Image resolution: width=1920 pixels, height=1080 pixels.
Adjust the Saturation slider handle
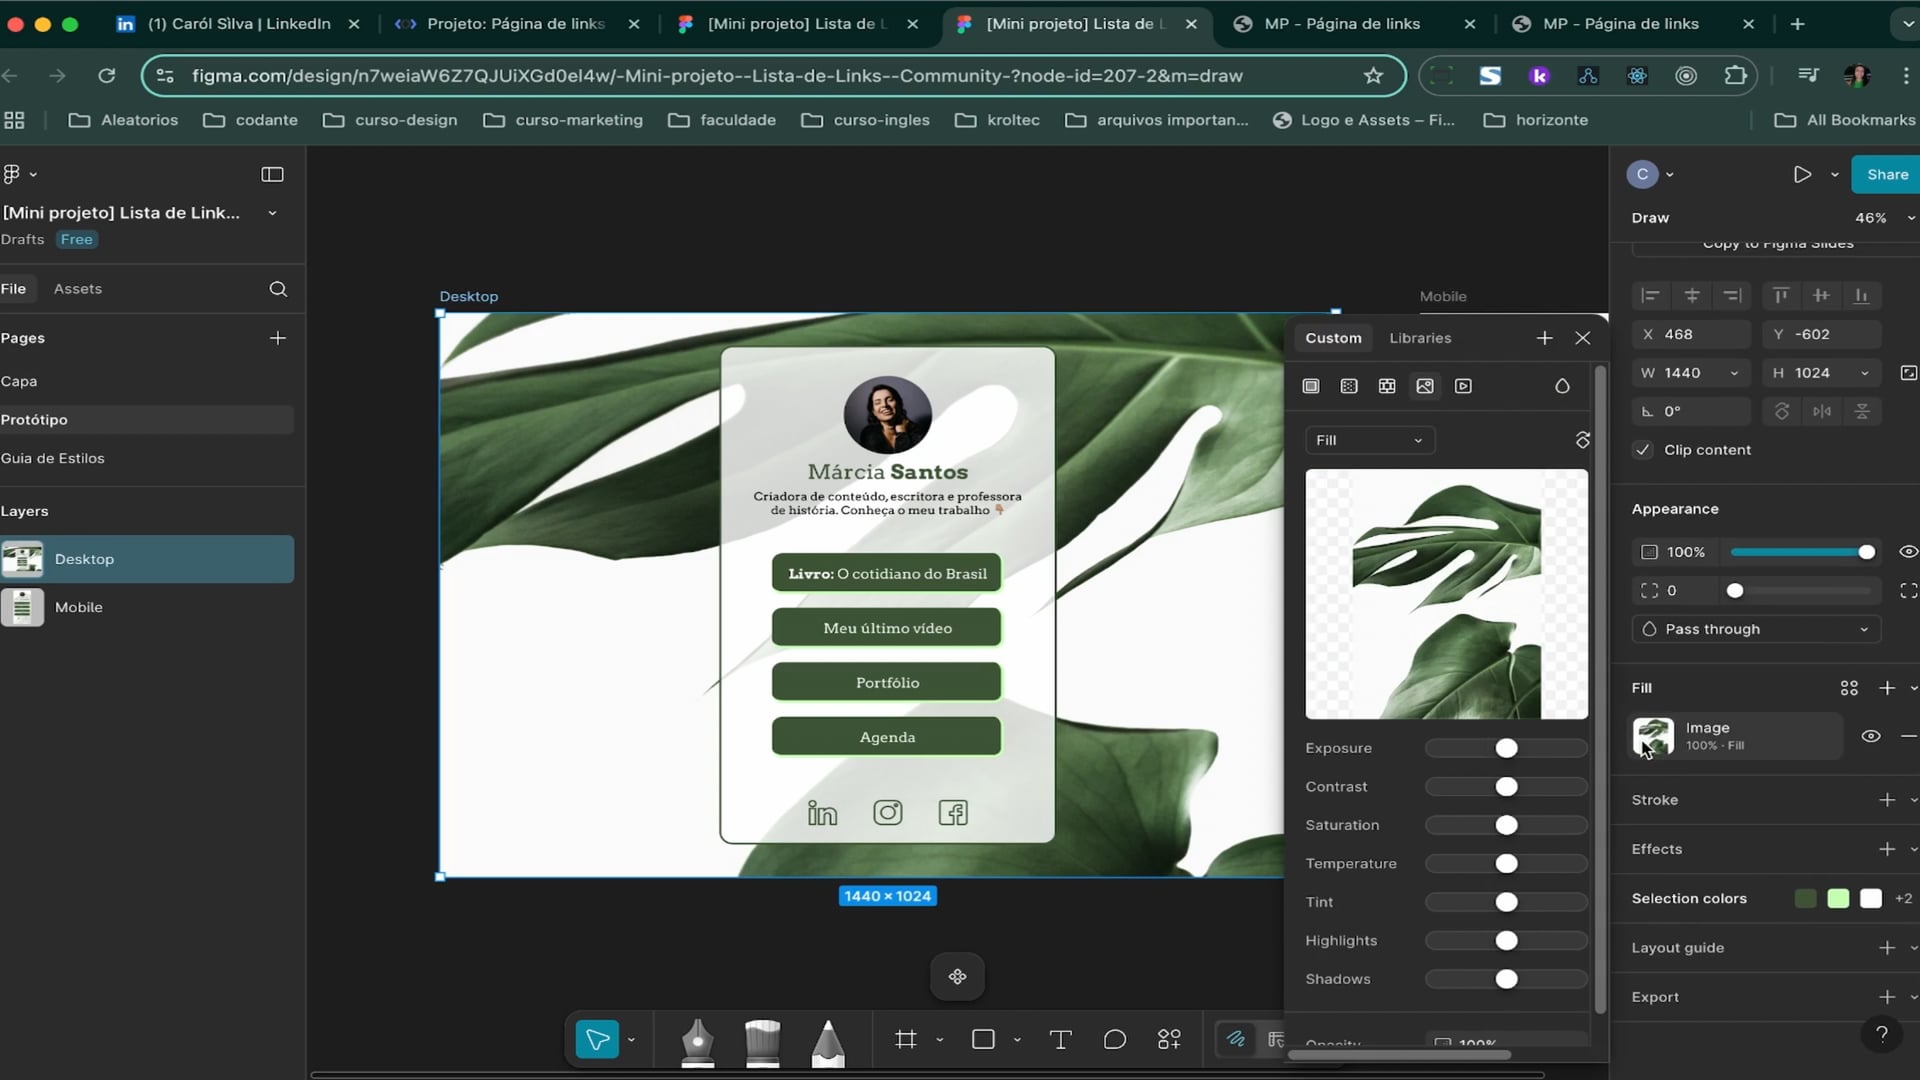pos(1506,825)
